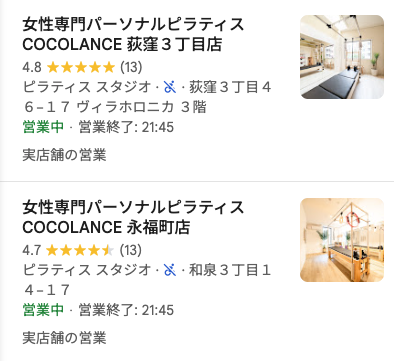
Task: Click the (13) review count for 荻窪3丁目店
Action: pyautogui.click(x=131, y=67)
